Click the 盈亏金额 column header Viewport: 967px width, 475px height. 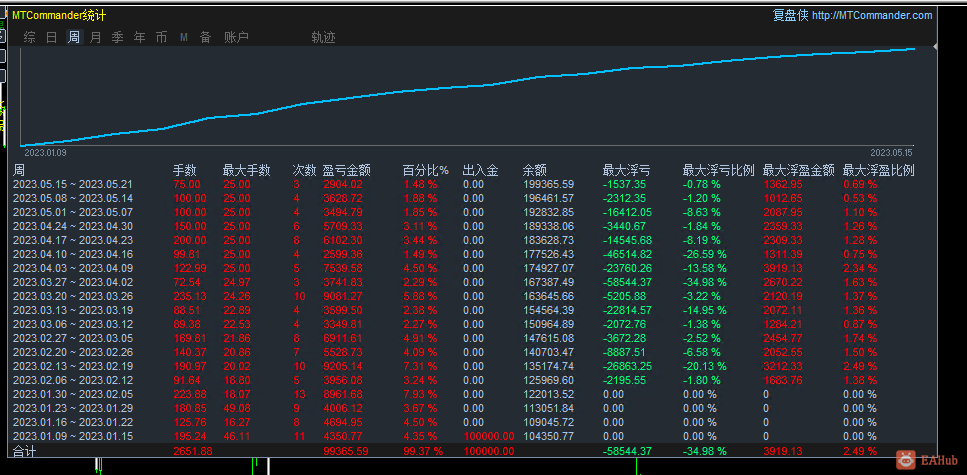pos(346,170)
